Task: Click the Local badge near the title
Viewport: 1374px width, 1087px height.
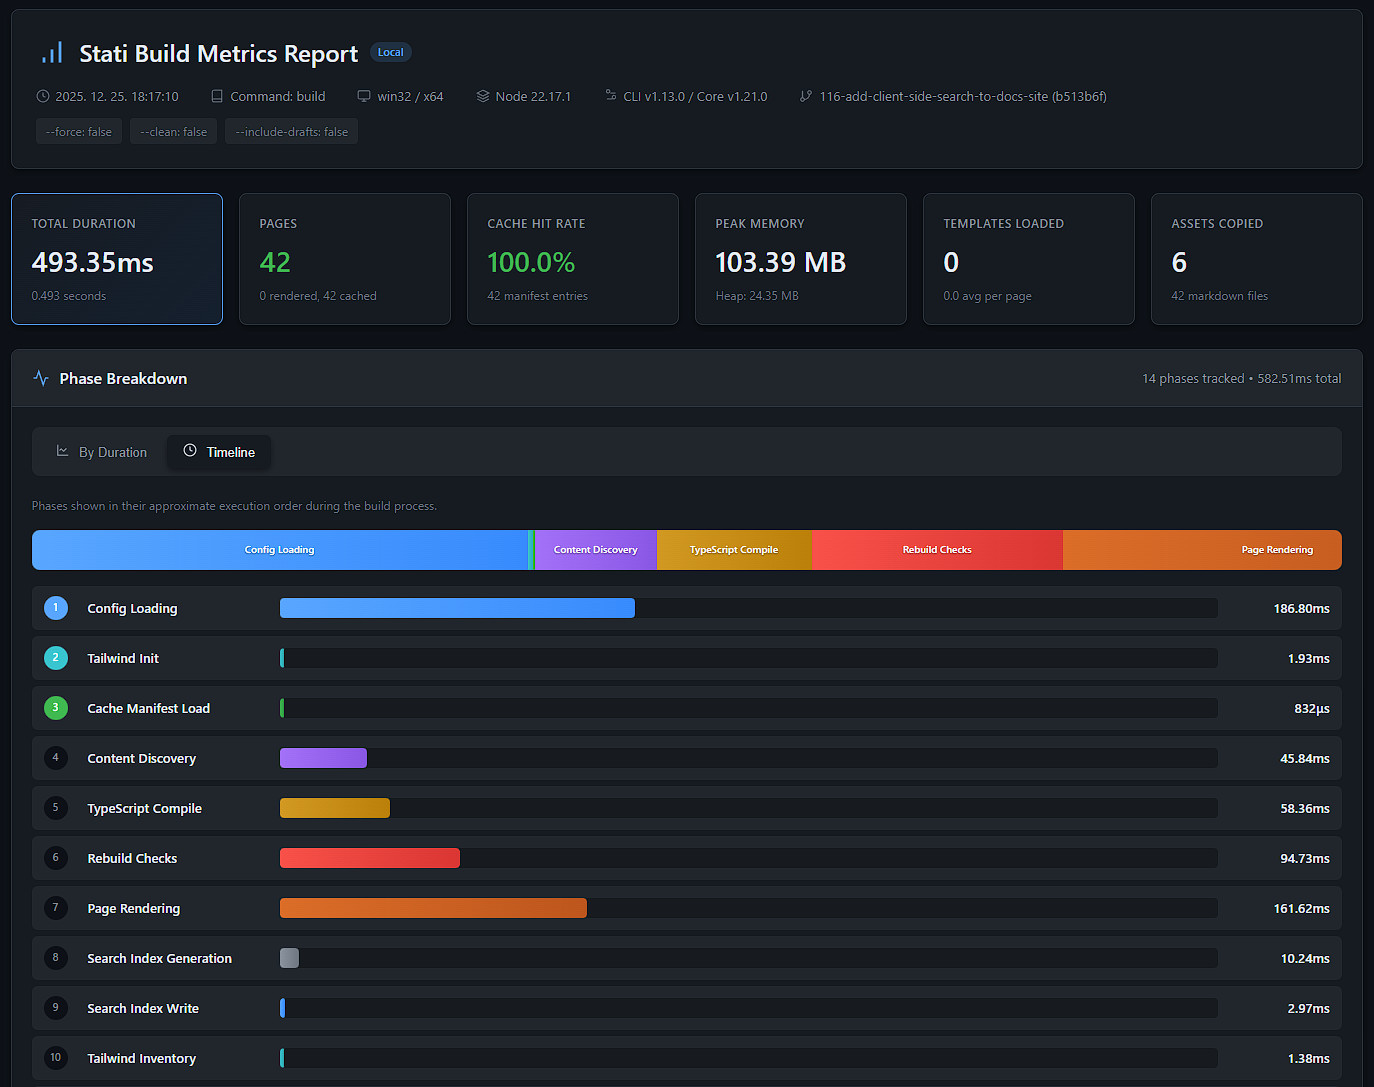Action: tap(390, 52)
